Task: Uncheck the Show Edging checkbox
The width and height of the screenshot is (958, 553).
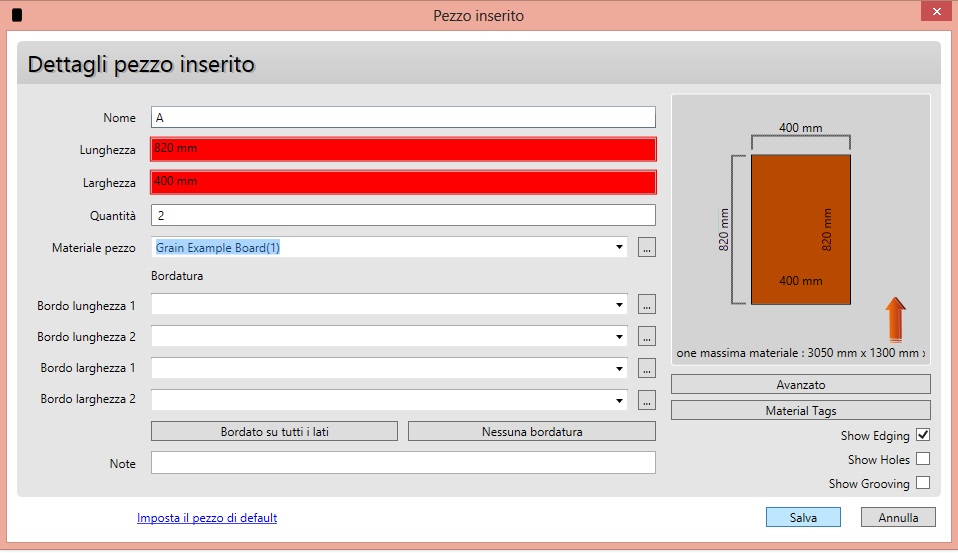Action: coord(922,435)
